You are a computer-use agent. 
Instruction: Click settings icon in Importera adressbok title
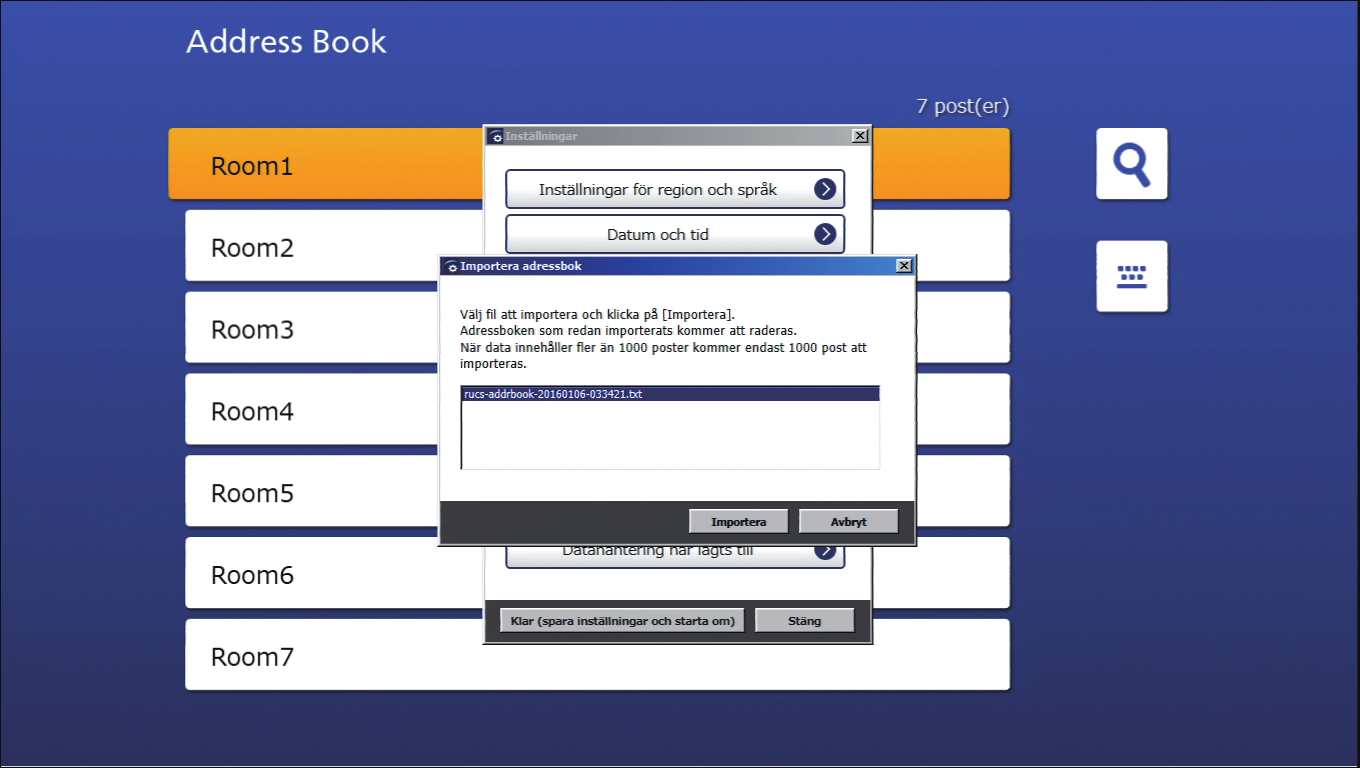(x=451, y=267)
